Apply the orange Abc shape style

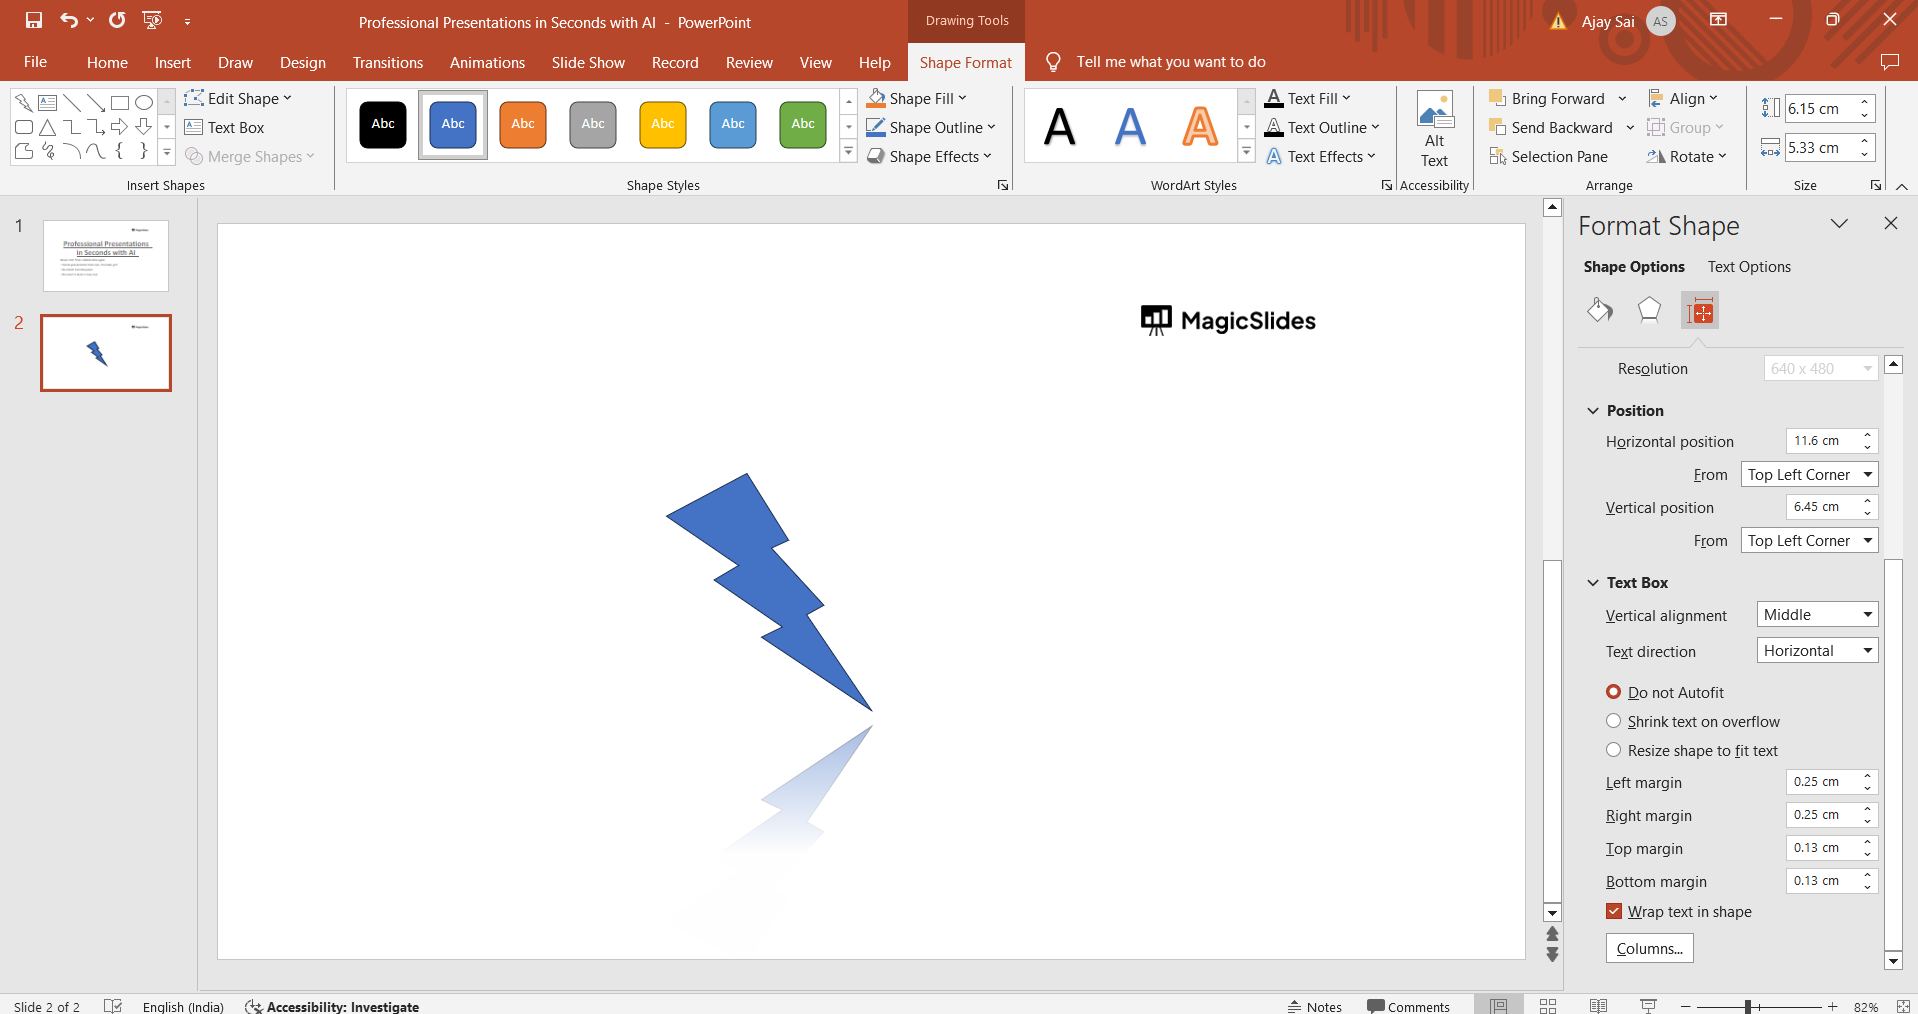(523, 124)
